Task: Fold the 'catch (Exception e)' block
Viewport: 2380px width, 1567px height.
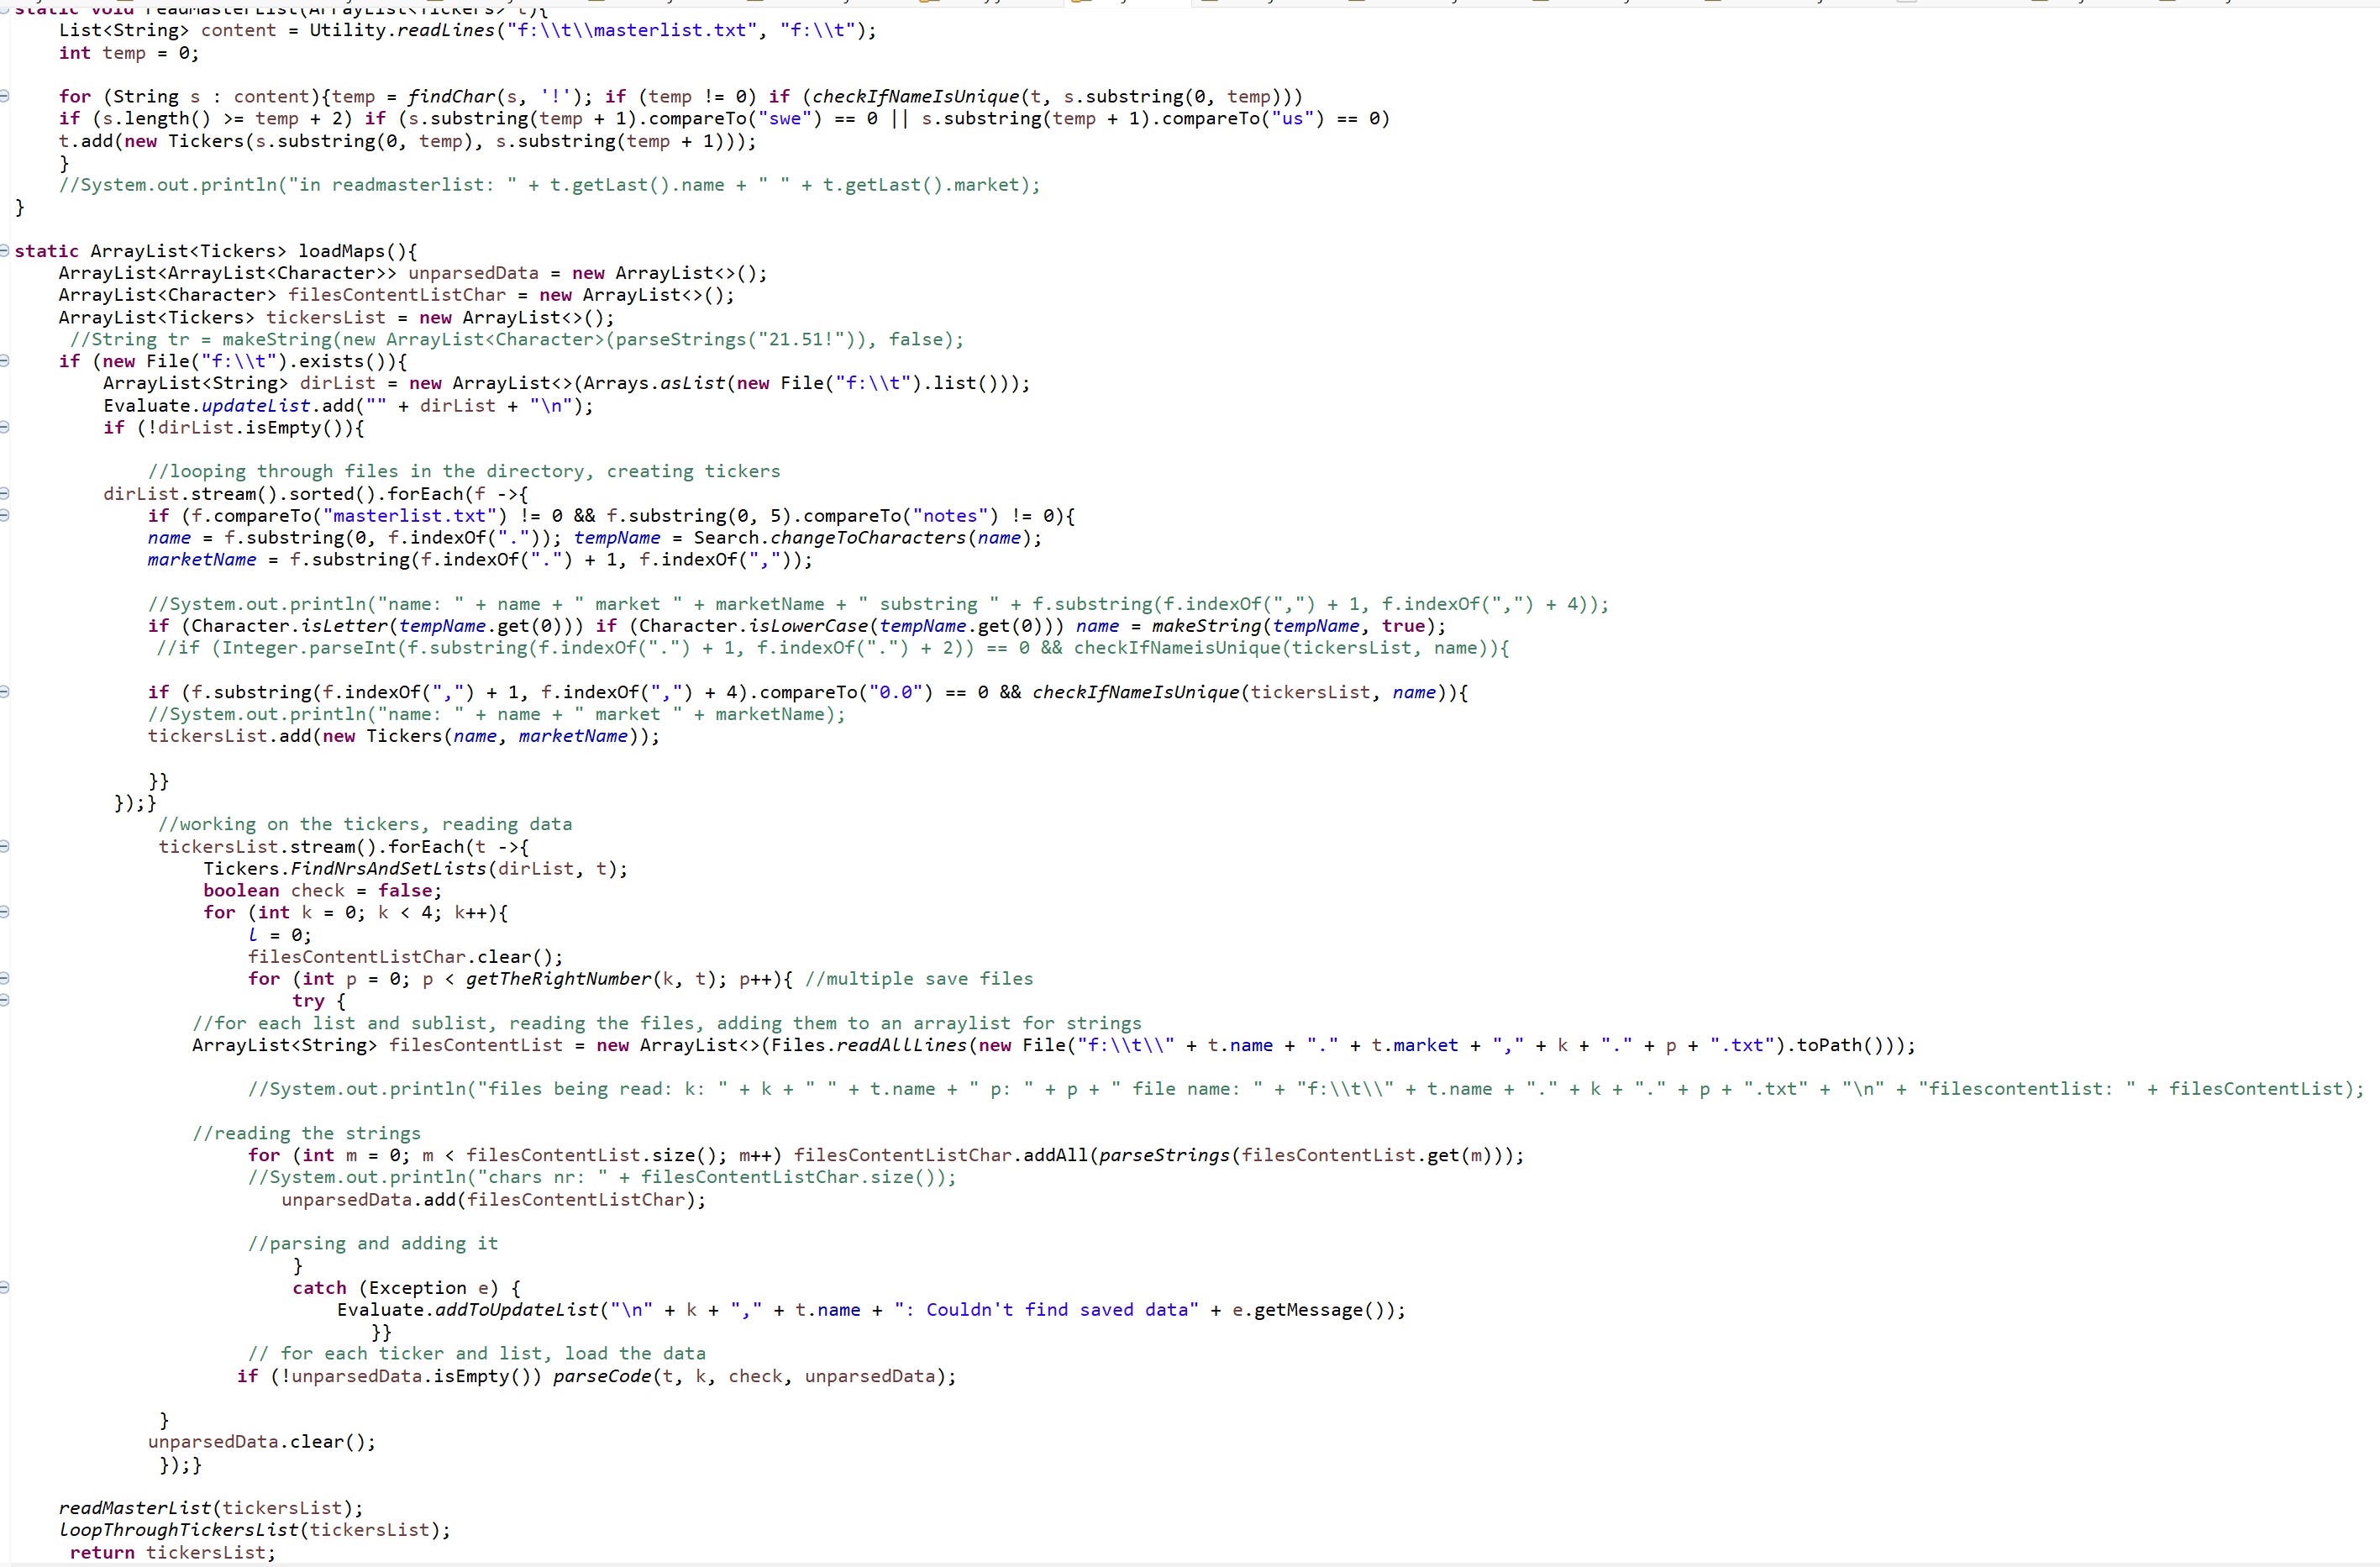Action: pyautogui.click(x=5, y=1287)
